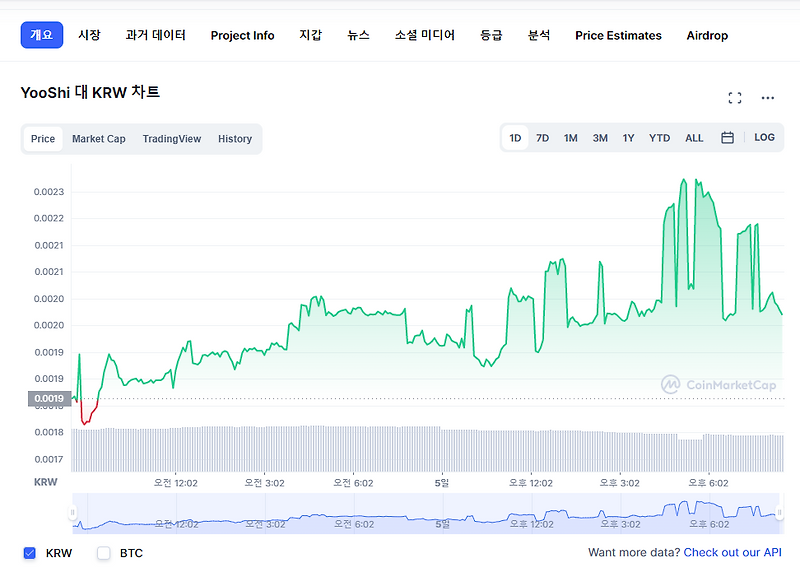
Task: Follow the Check out our API link
Action: pos(732,552)
